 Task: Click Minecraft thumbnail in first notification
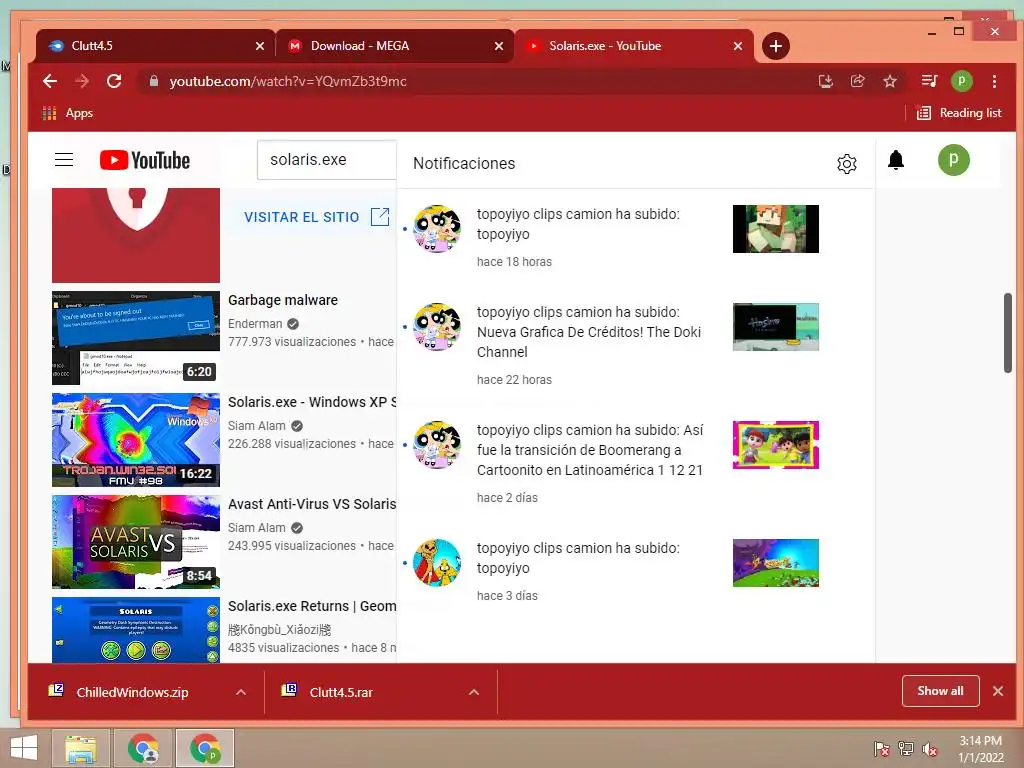[x=775, y=229]
